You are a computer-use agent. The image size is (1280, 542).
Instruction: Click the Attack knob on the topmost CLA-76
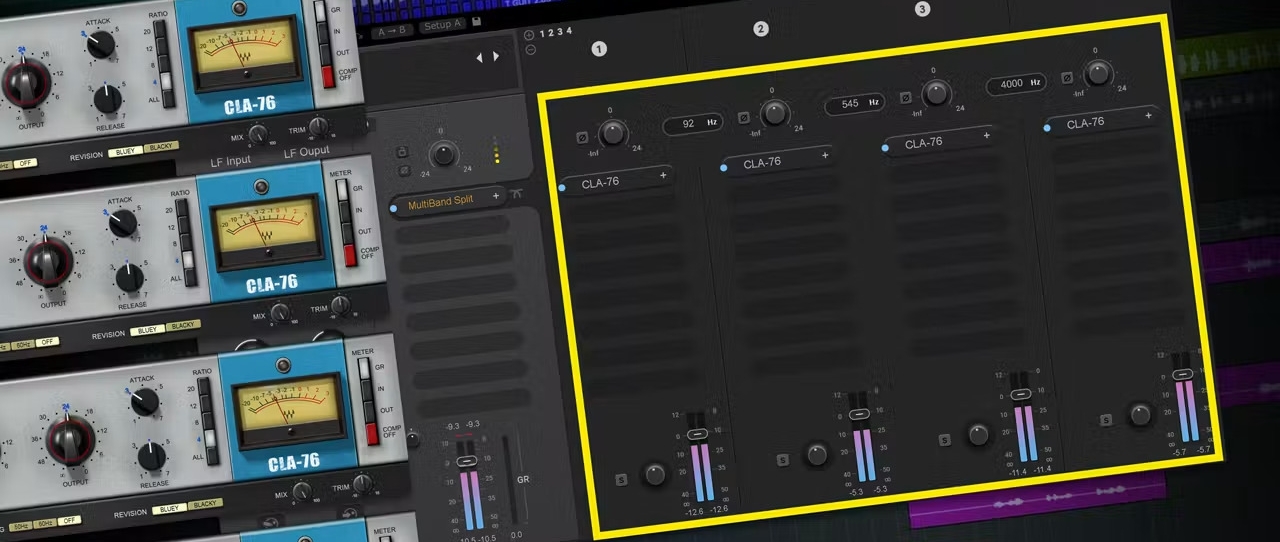[x=100, y=43]
